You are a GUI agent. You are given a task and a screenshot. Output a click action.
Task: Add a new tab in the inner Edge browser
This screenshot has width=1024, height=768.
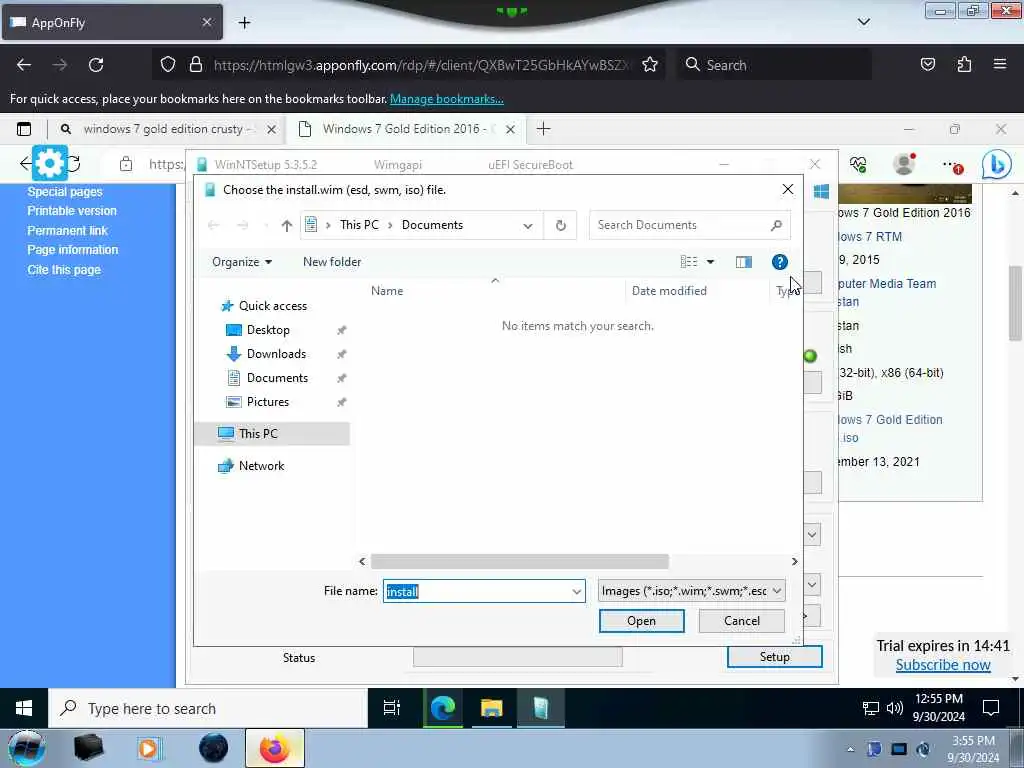543,129
